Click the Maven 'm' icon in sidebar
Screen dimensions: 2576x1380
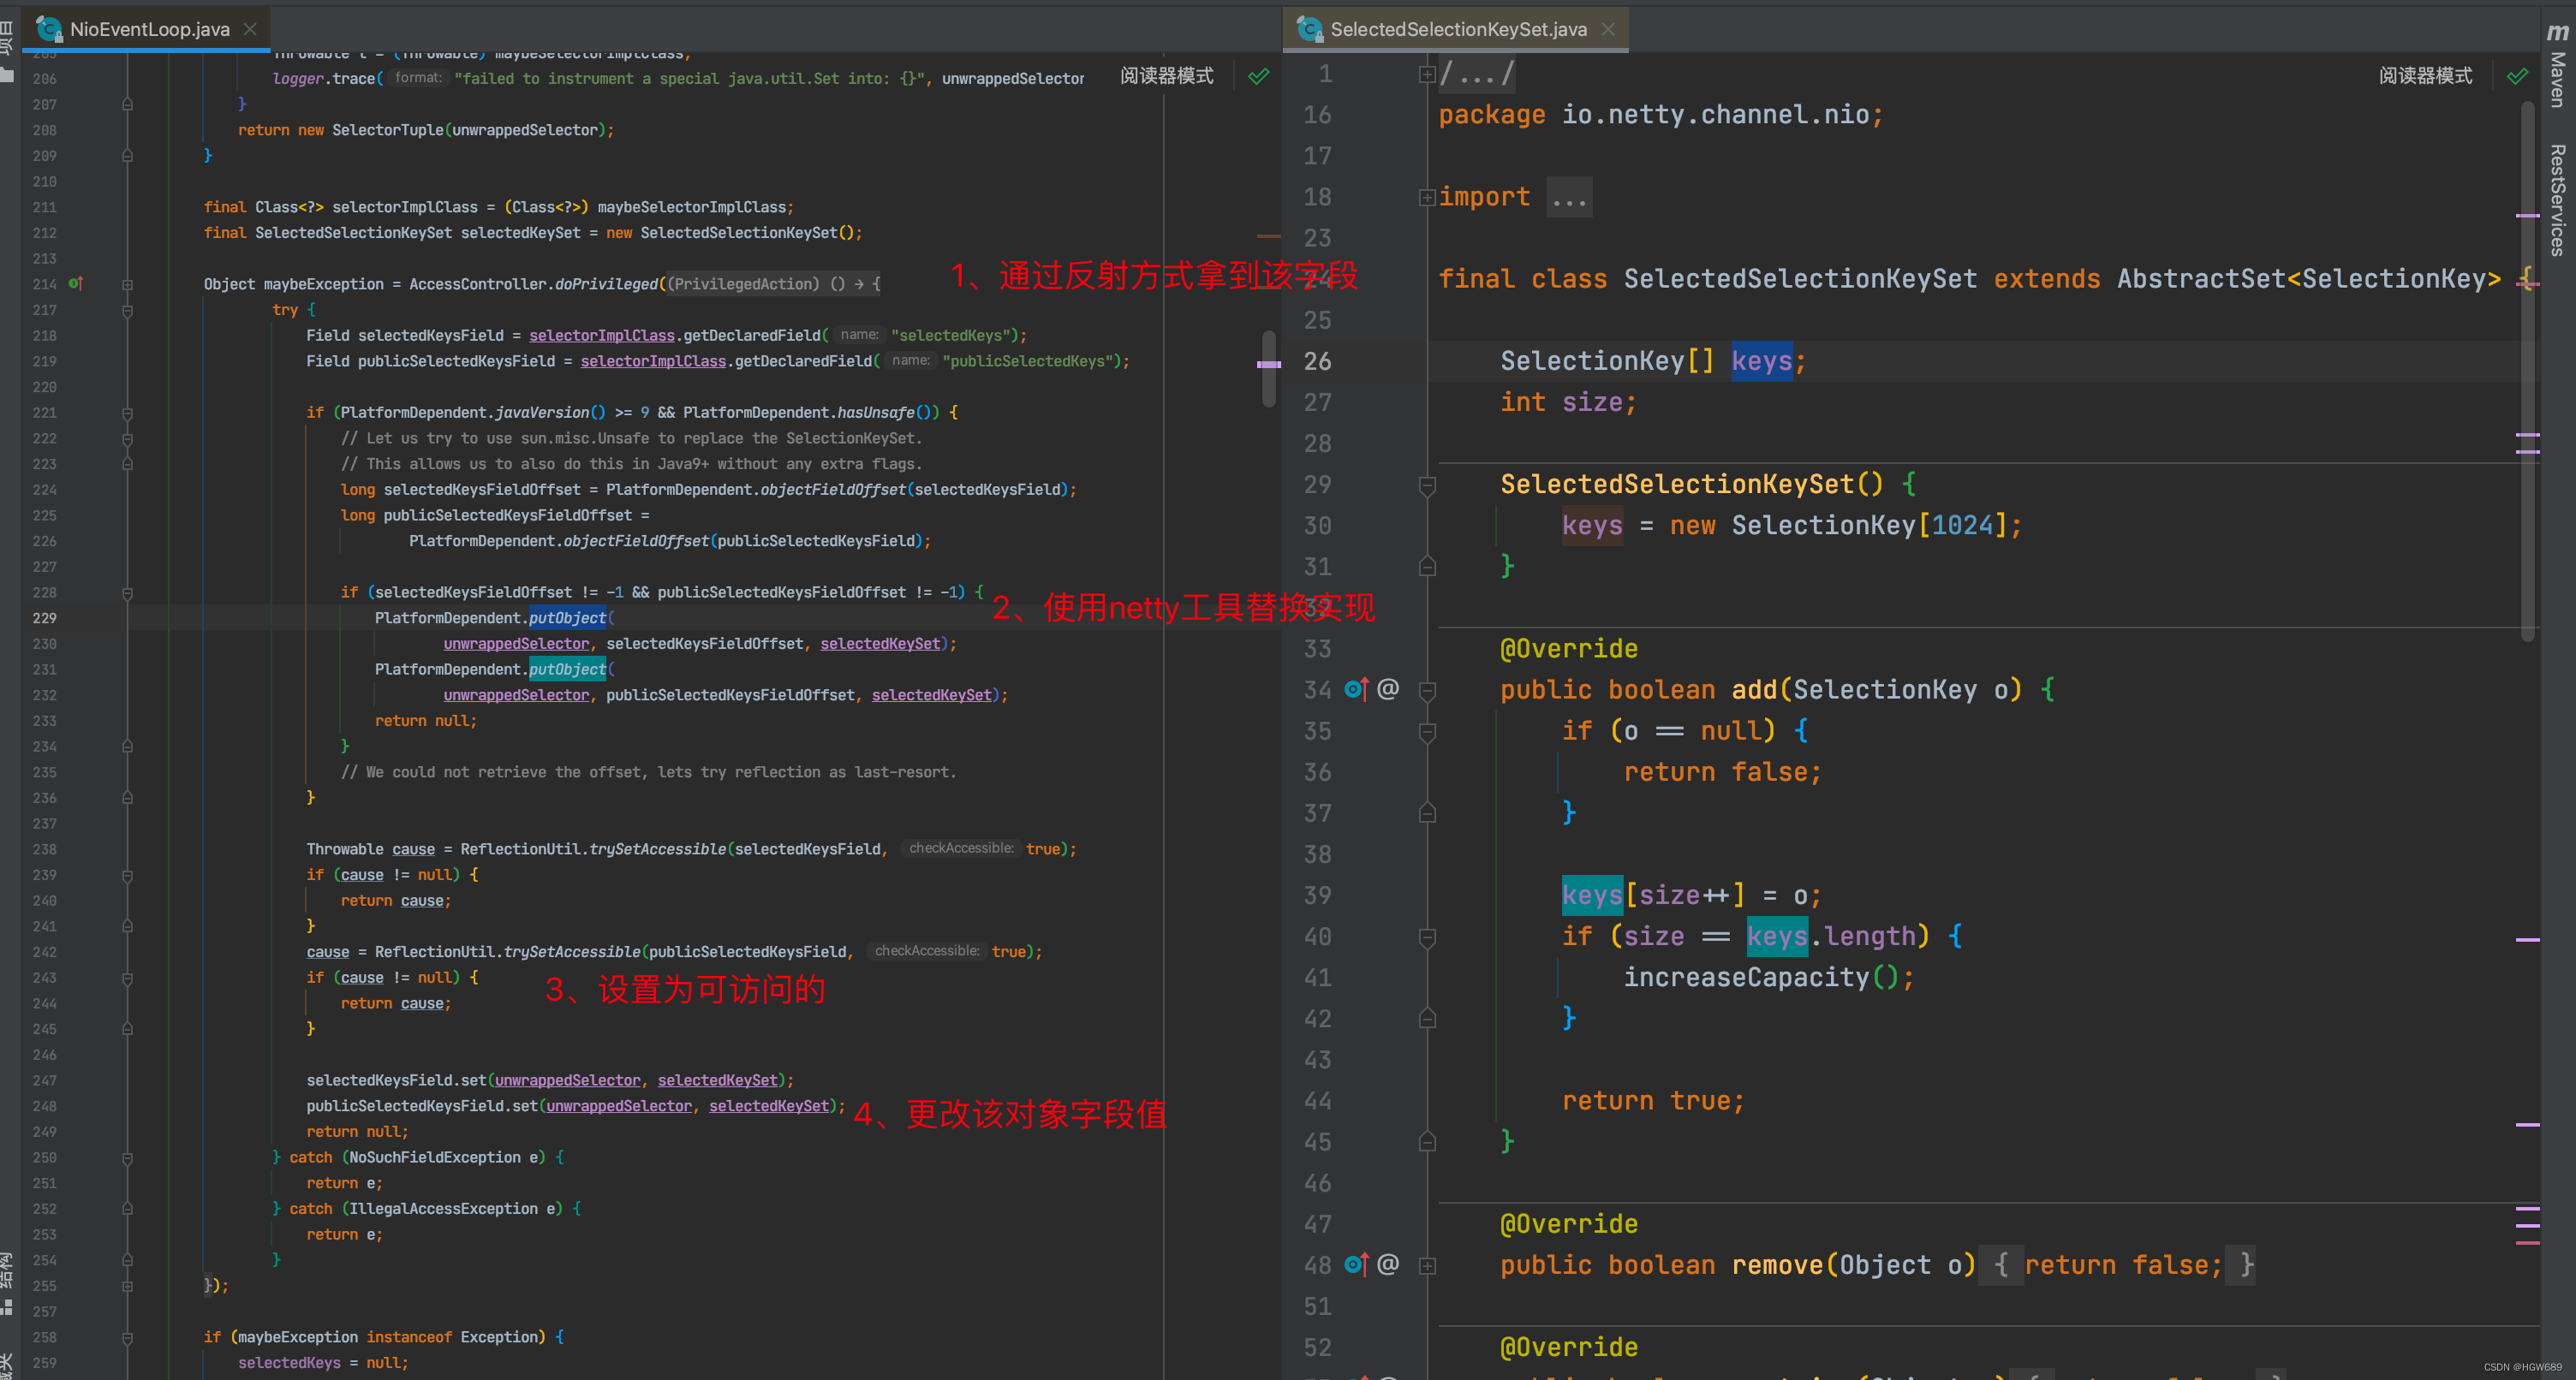[2558, 32]
